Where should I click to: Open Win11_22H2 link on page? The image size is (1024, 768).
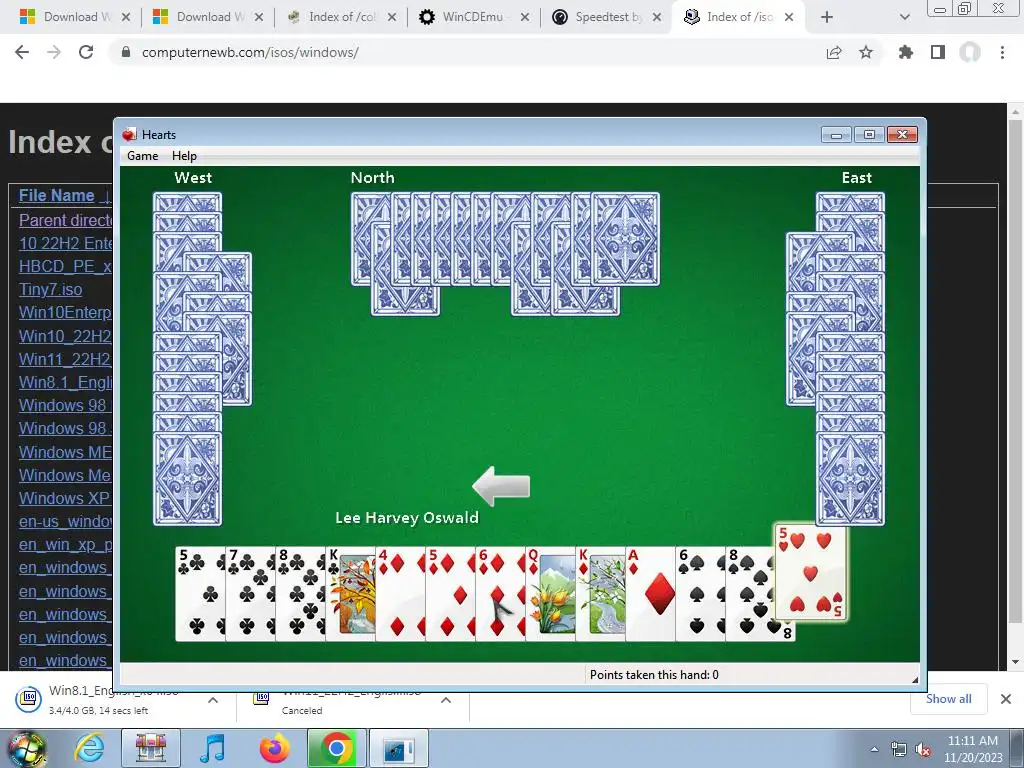(66, 359)
